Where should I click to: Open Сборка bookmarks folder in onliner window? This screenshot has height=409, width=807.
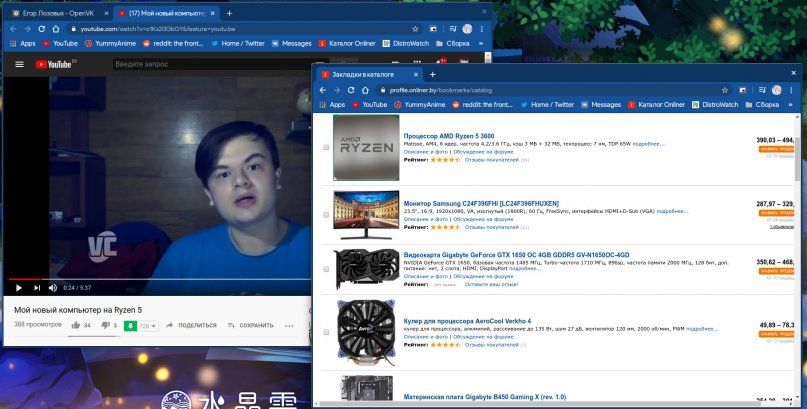point(762,104)
